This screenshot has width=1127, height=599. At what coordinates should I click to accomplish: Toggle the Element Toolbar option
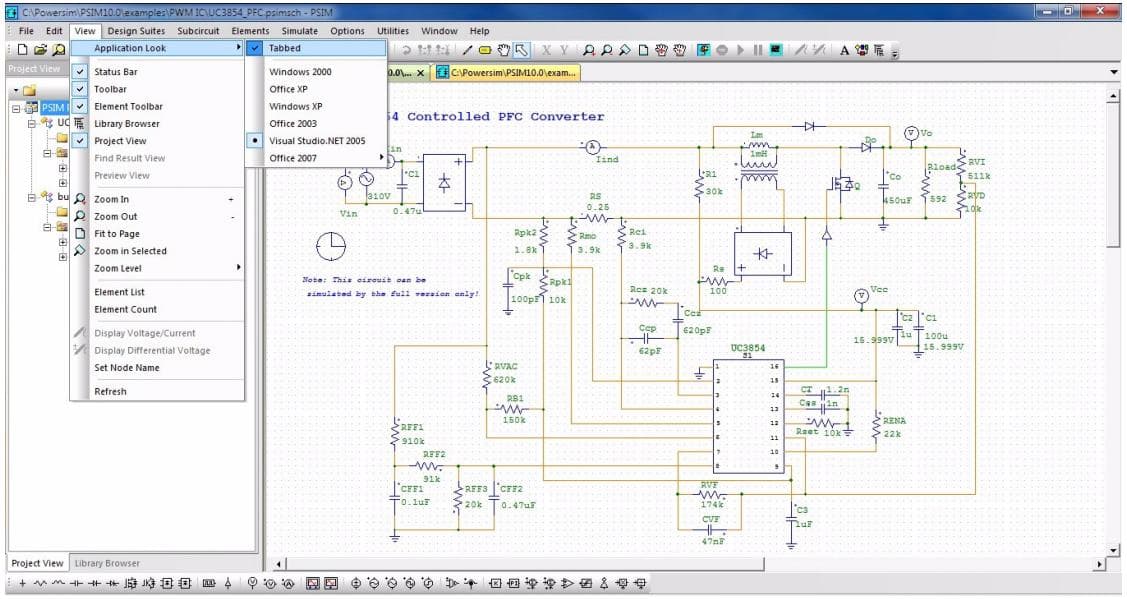pyautogui.click(x=157, y=106)
